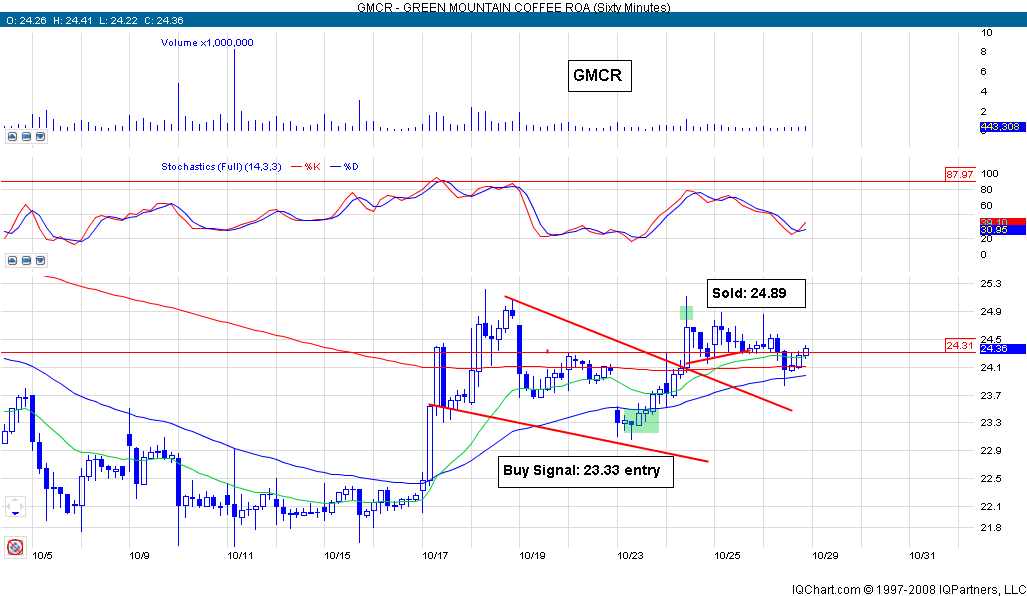Click the middle button under the volume pane

click(x=25, y=136)
